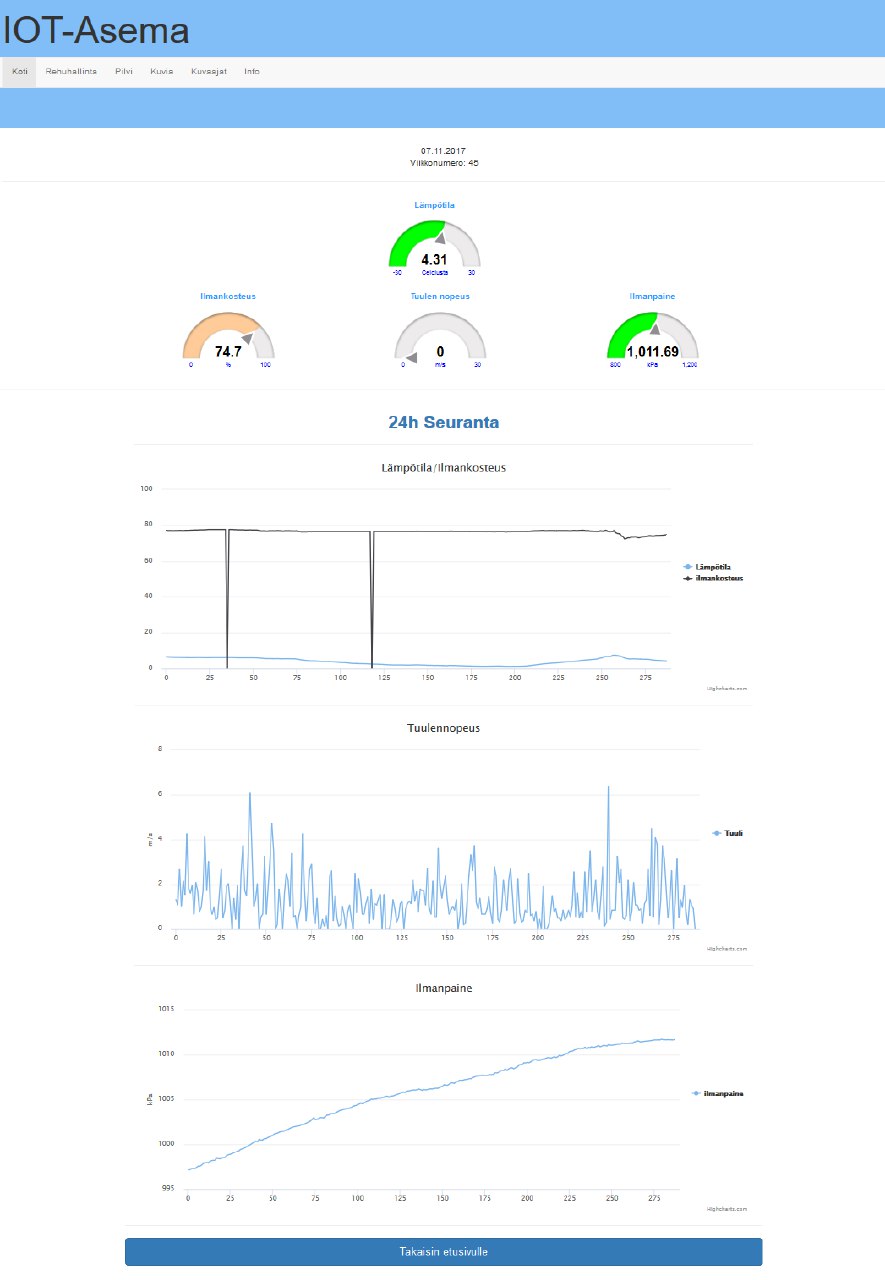Click the Tuulen nopeus wind gauge

(x=440, y=336)
